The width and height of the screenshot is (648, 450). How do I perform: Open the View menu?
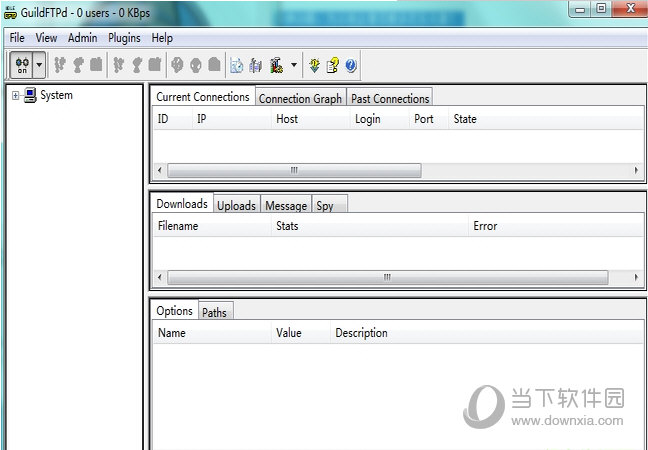click(x=46, y=38)
